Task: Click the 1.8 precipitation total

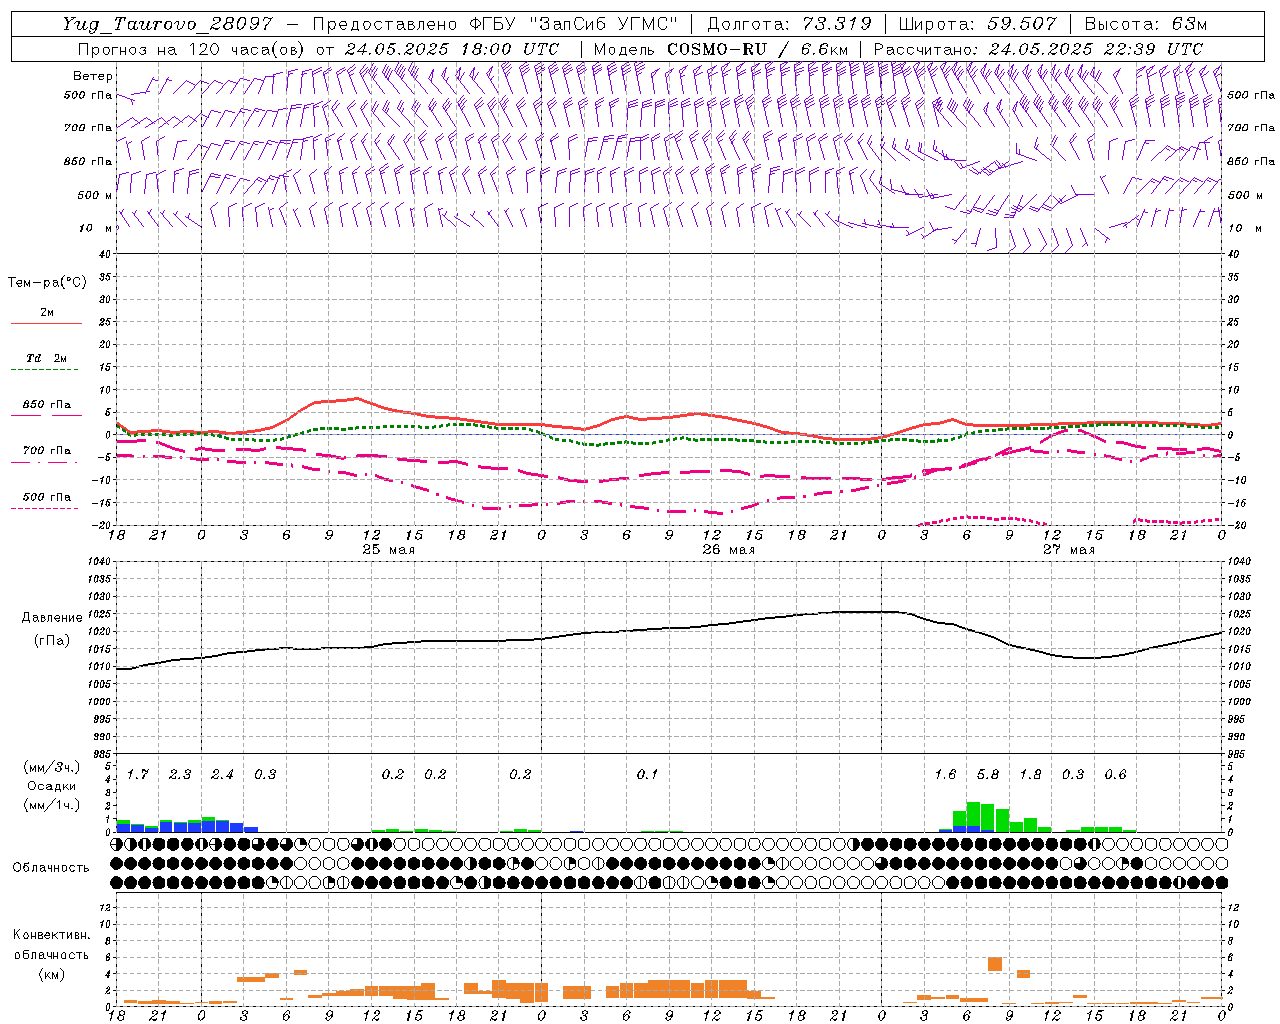Action: (1030, 774)
